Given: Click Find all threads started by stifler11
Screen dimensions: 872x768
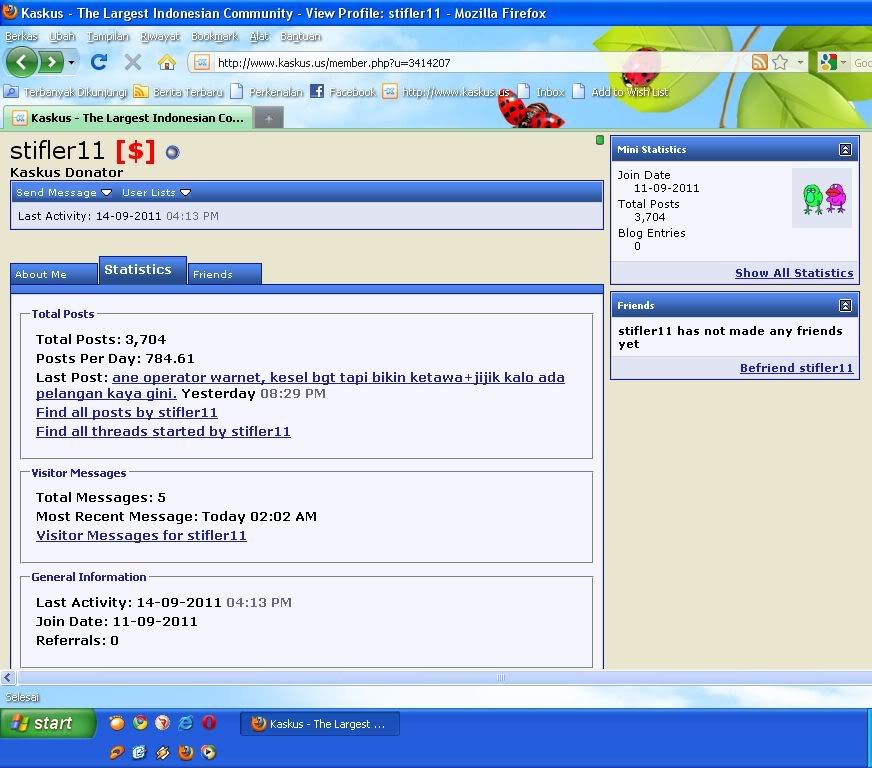Looking at the screenshot, I should [x=163, y=432].
